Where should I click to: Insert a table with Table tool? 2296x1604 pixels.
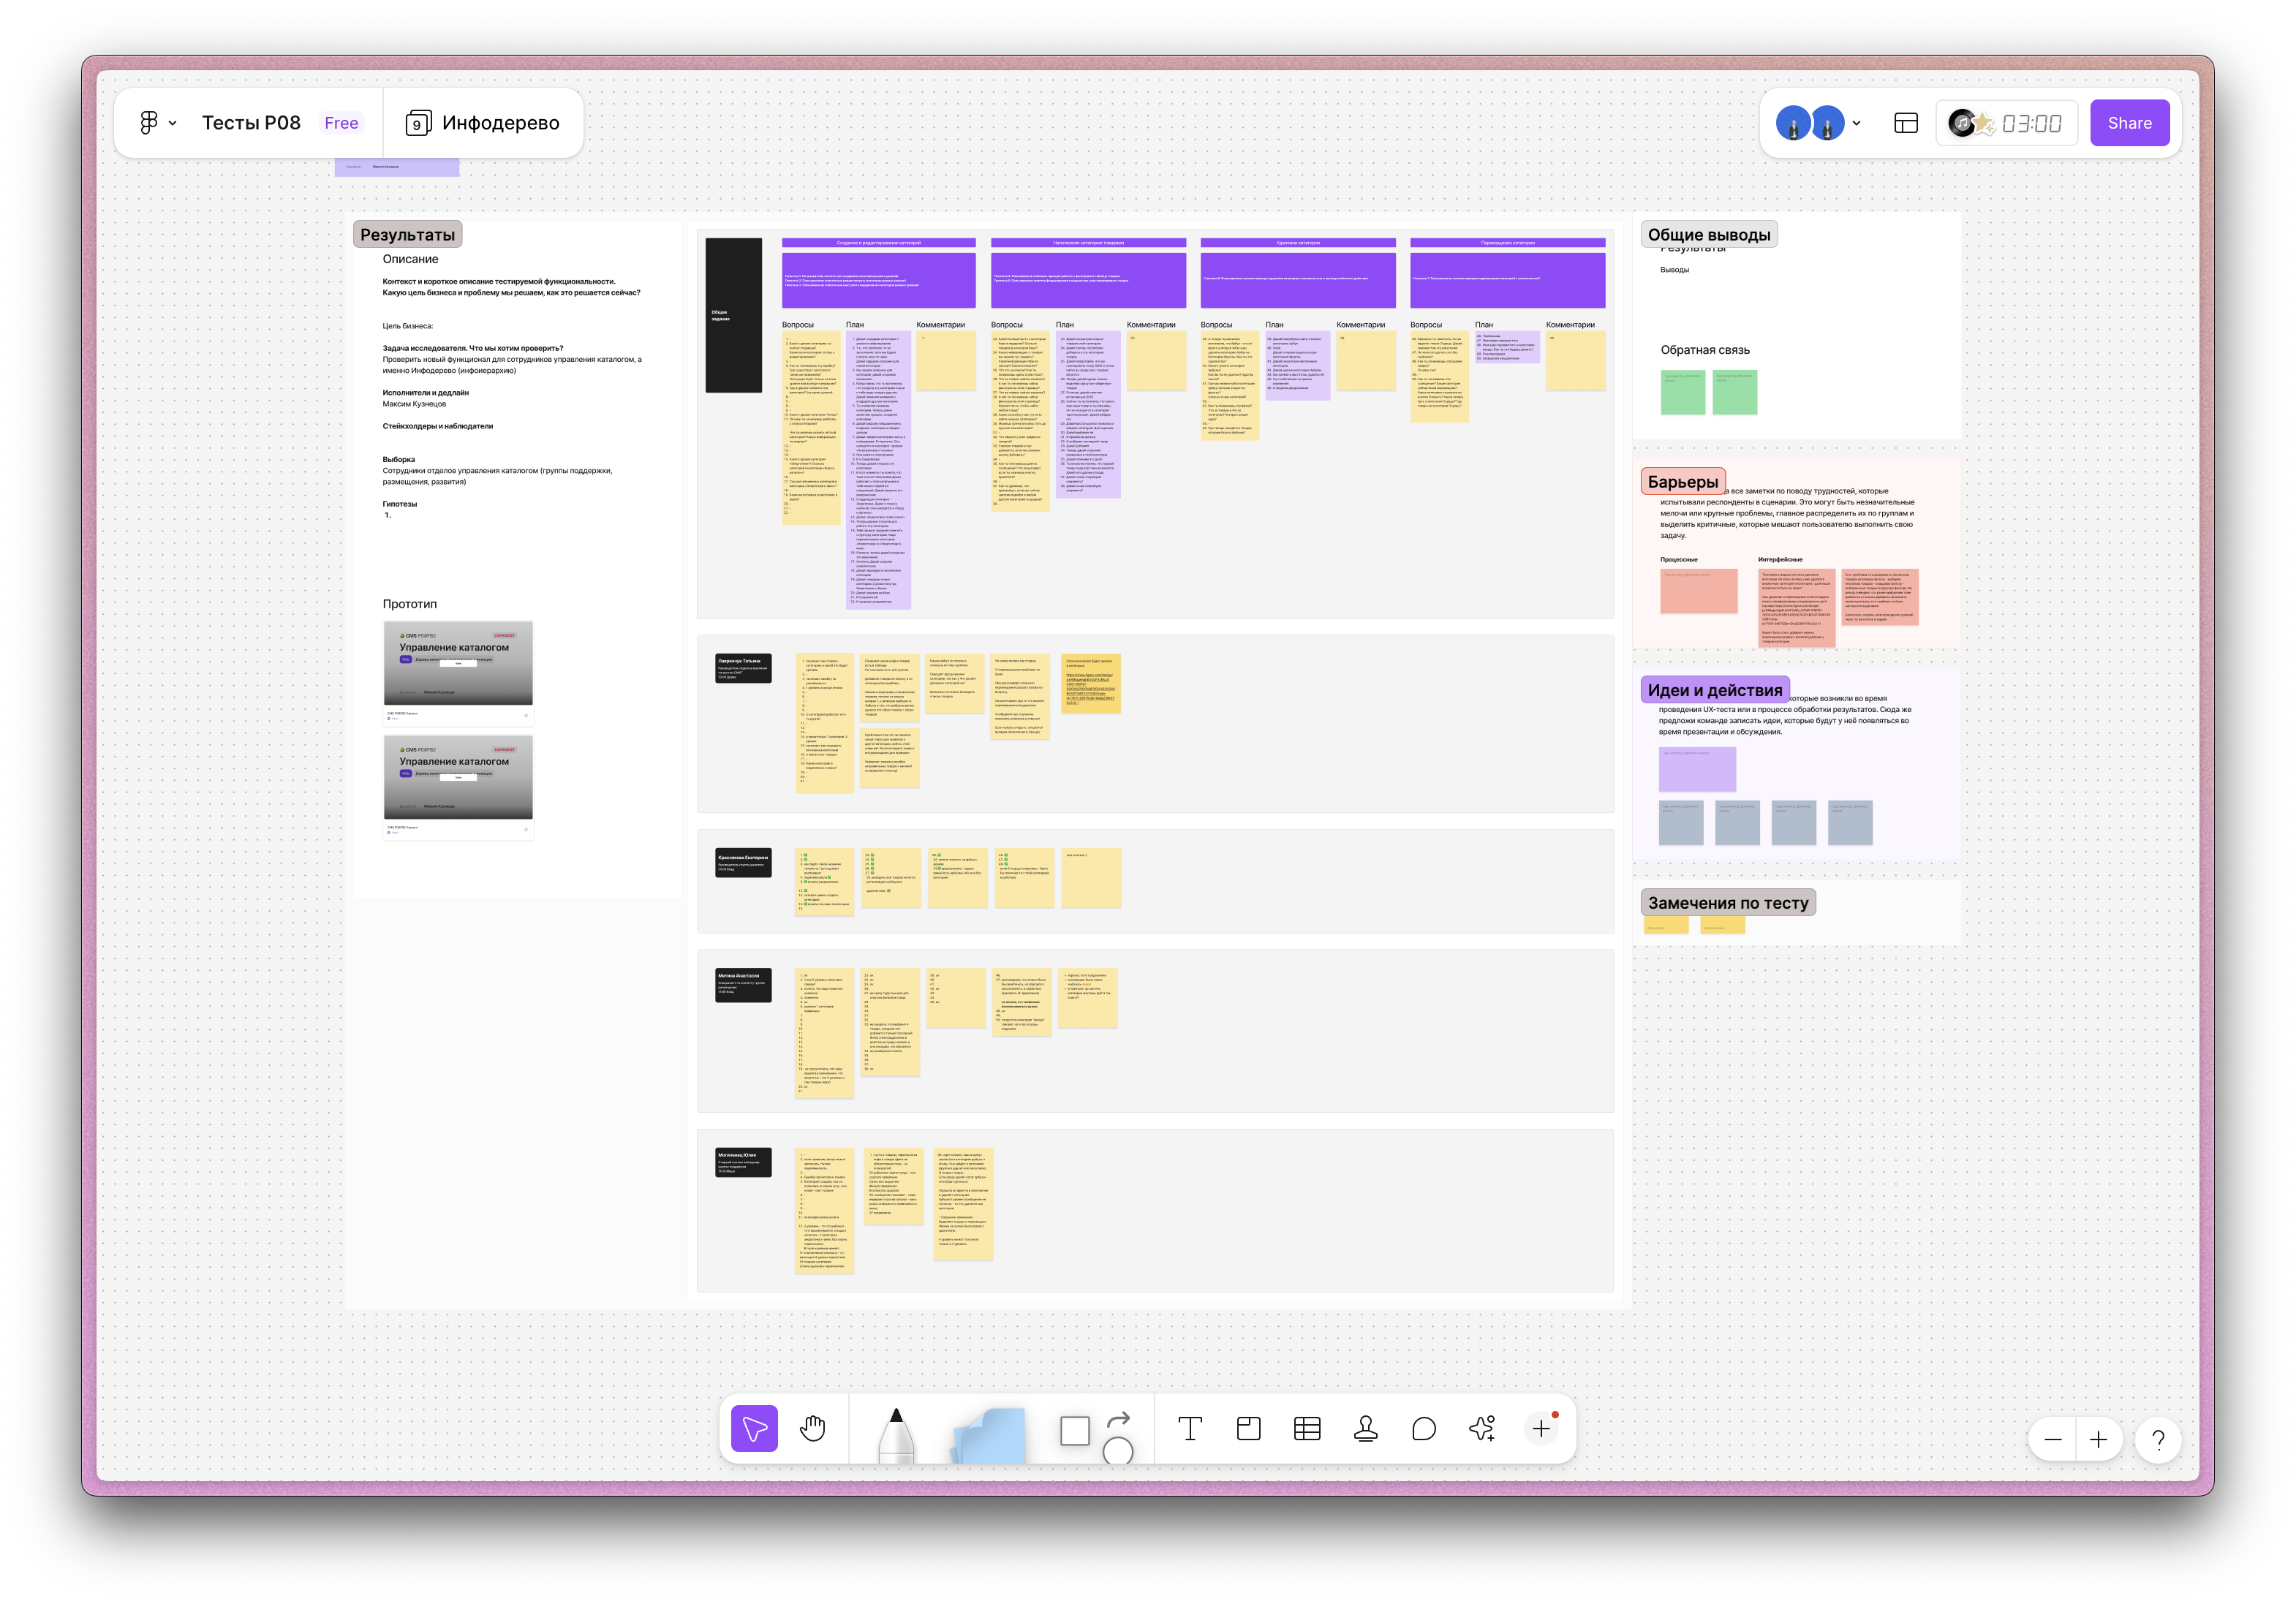(x=1307, y=1429)
